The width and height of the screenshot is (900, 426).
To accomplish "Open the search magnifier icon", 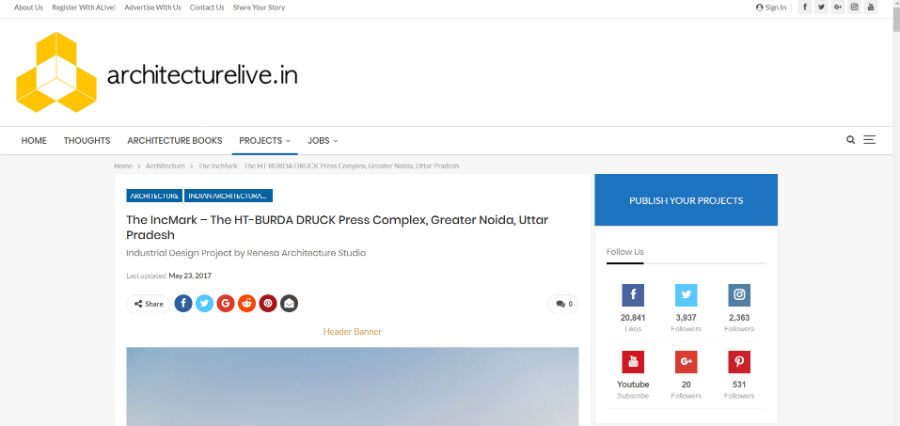I will pyautogui.click(x=851, y=140).
